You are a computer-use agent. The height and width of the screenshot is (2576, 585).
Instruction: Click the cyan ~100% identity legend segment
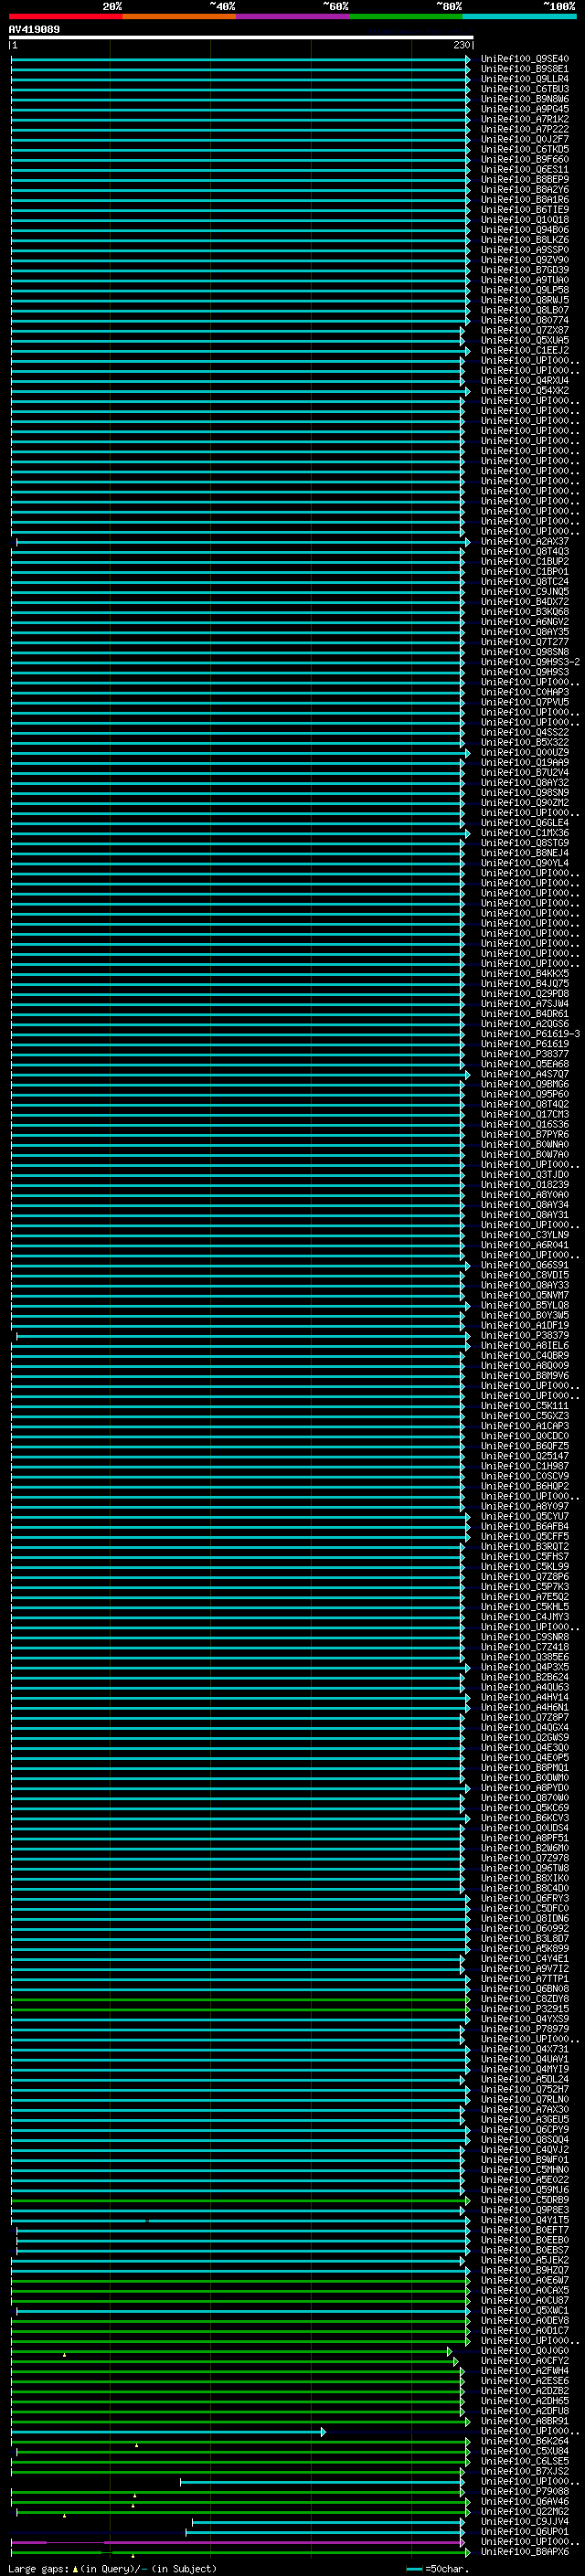pos(519,16)
